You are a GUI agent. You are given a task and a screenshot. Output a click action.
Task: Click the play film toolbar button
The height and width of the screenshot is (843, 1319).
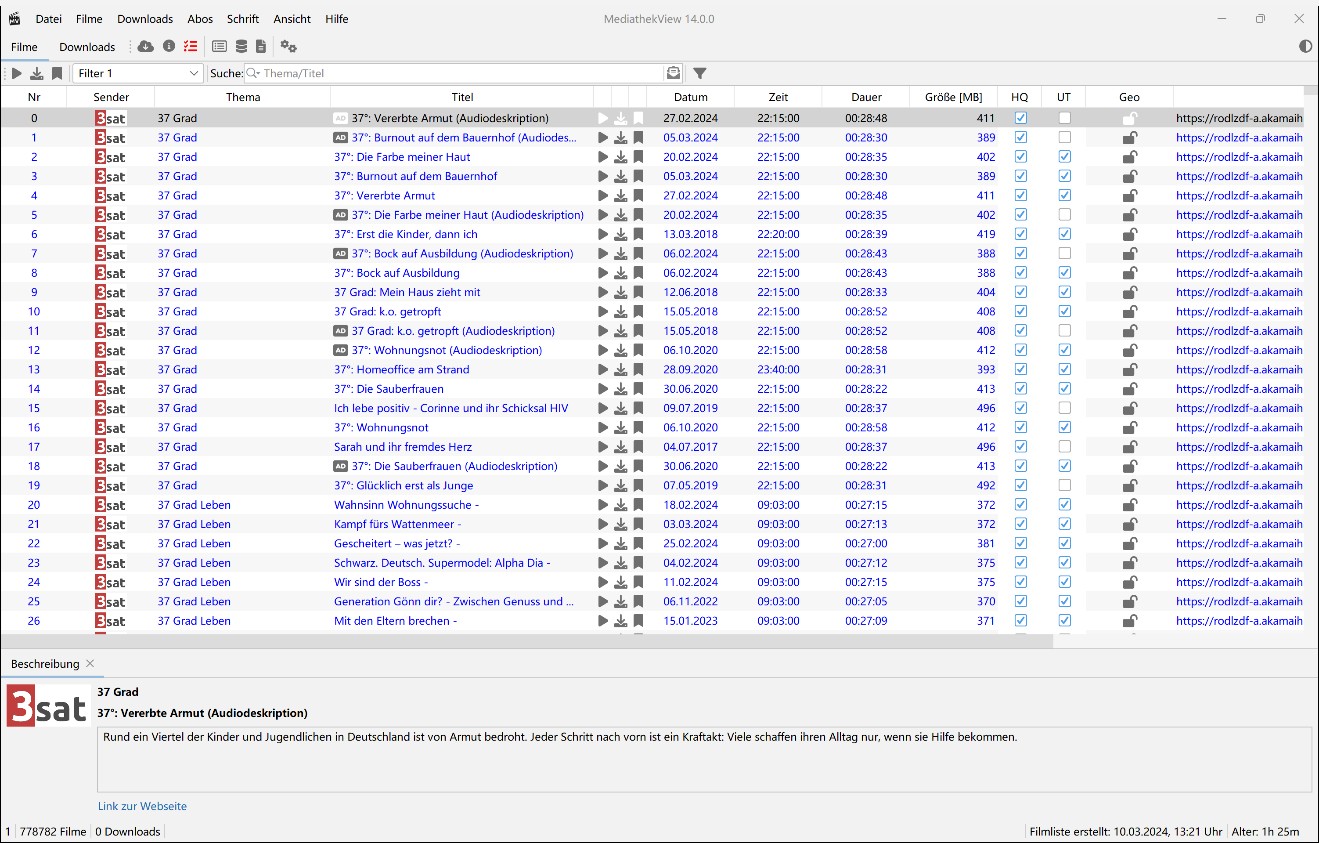coord(17,73)
